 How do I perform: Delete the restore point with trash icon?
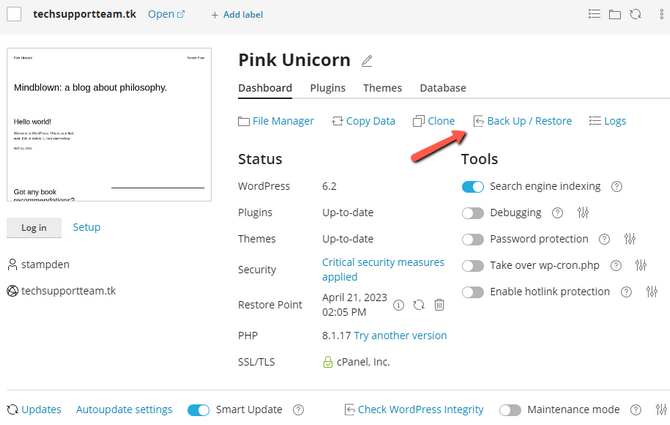(x=438, y=305)
